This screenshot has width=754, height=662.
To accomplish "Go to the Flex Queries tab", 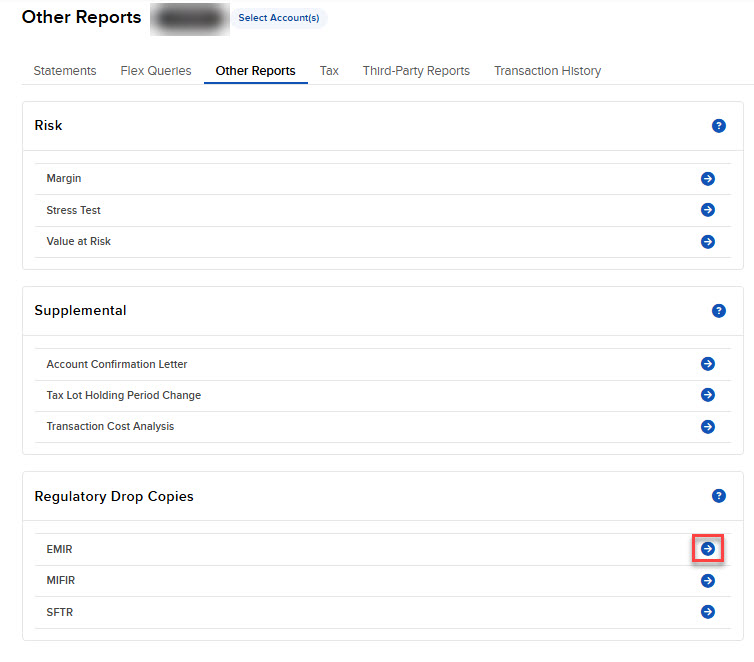I will pos(155,71).
